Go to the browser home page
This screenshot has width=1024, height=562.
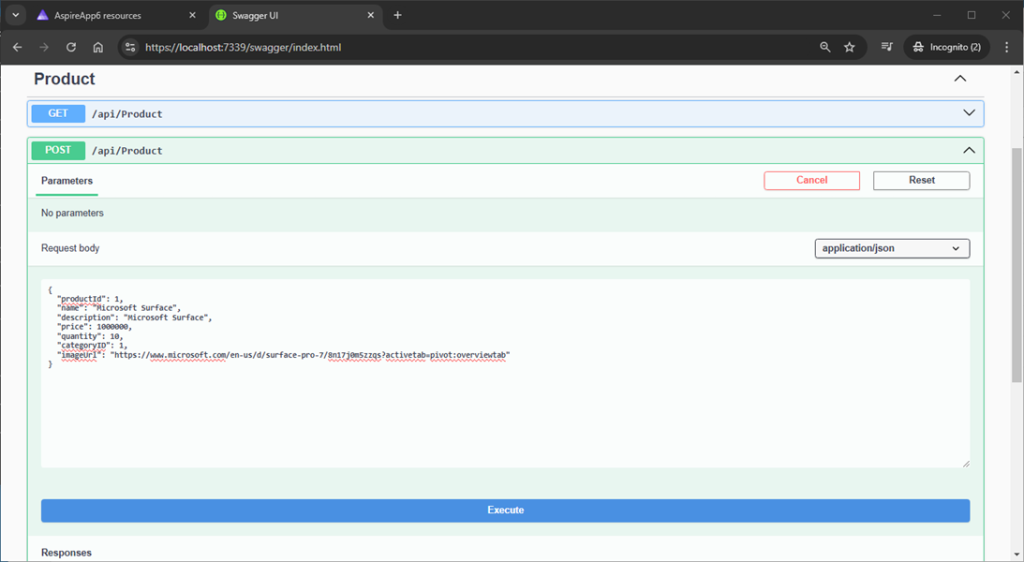point(98,47)
